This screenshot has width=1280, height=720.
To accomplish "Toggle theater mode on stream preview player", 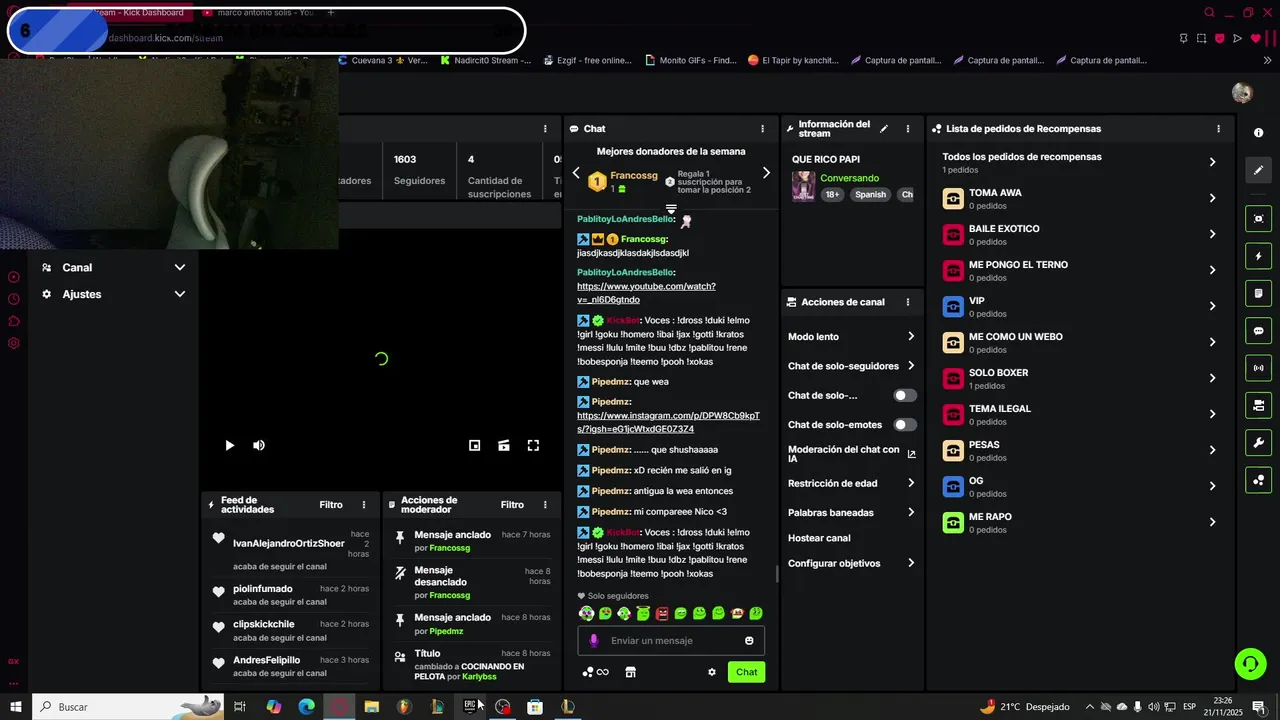I will tap(504, 446).
